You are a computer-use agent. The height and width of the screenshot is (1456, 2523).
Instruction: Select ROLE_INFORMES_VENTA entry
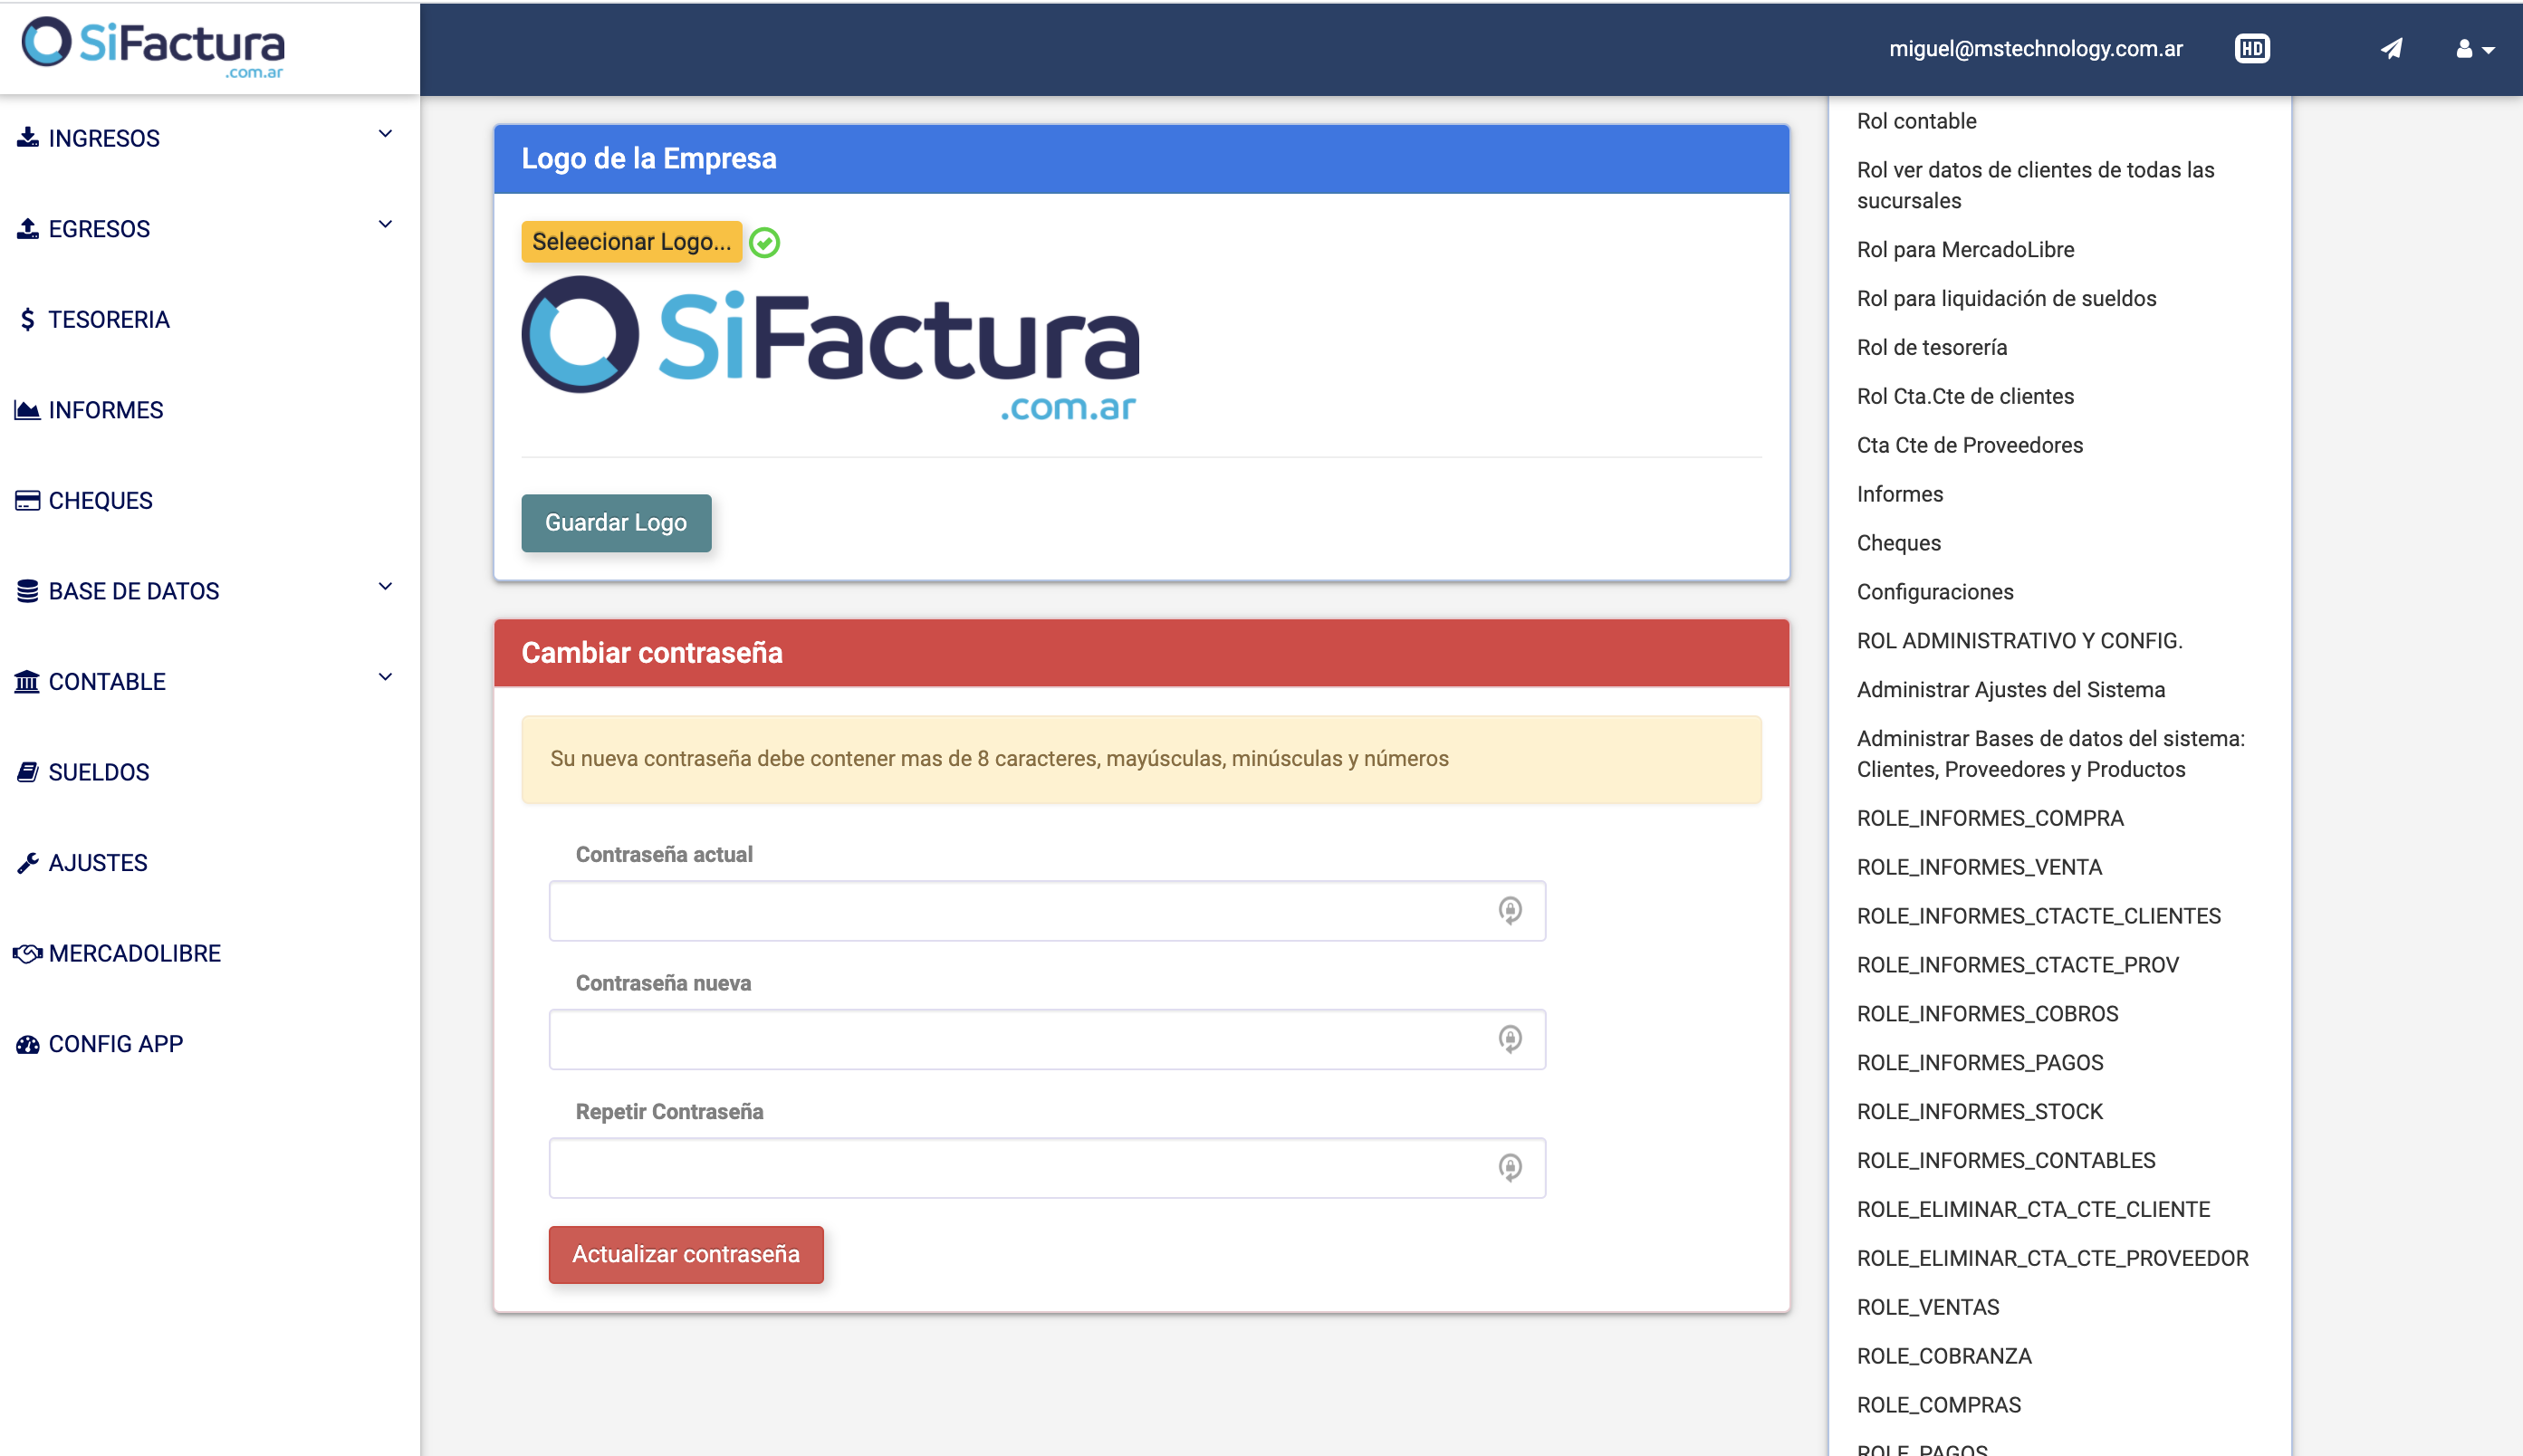(x=1979, y=867)
